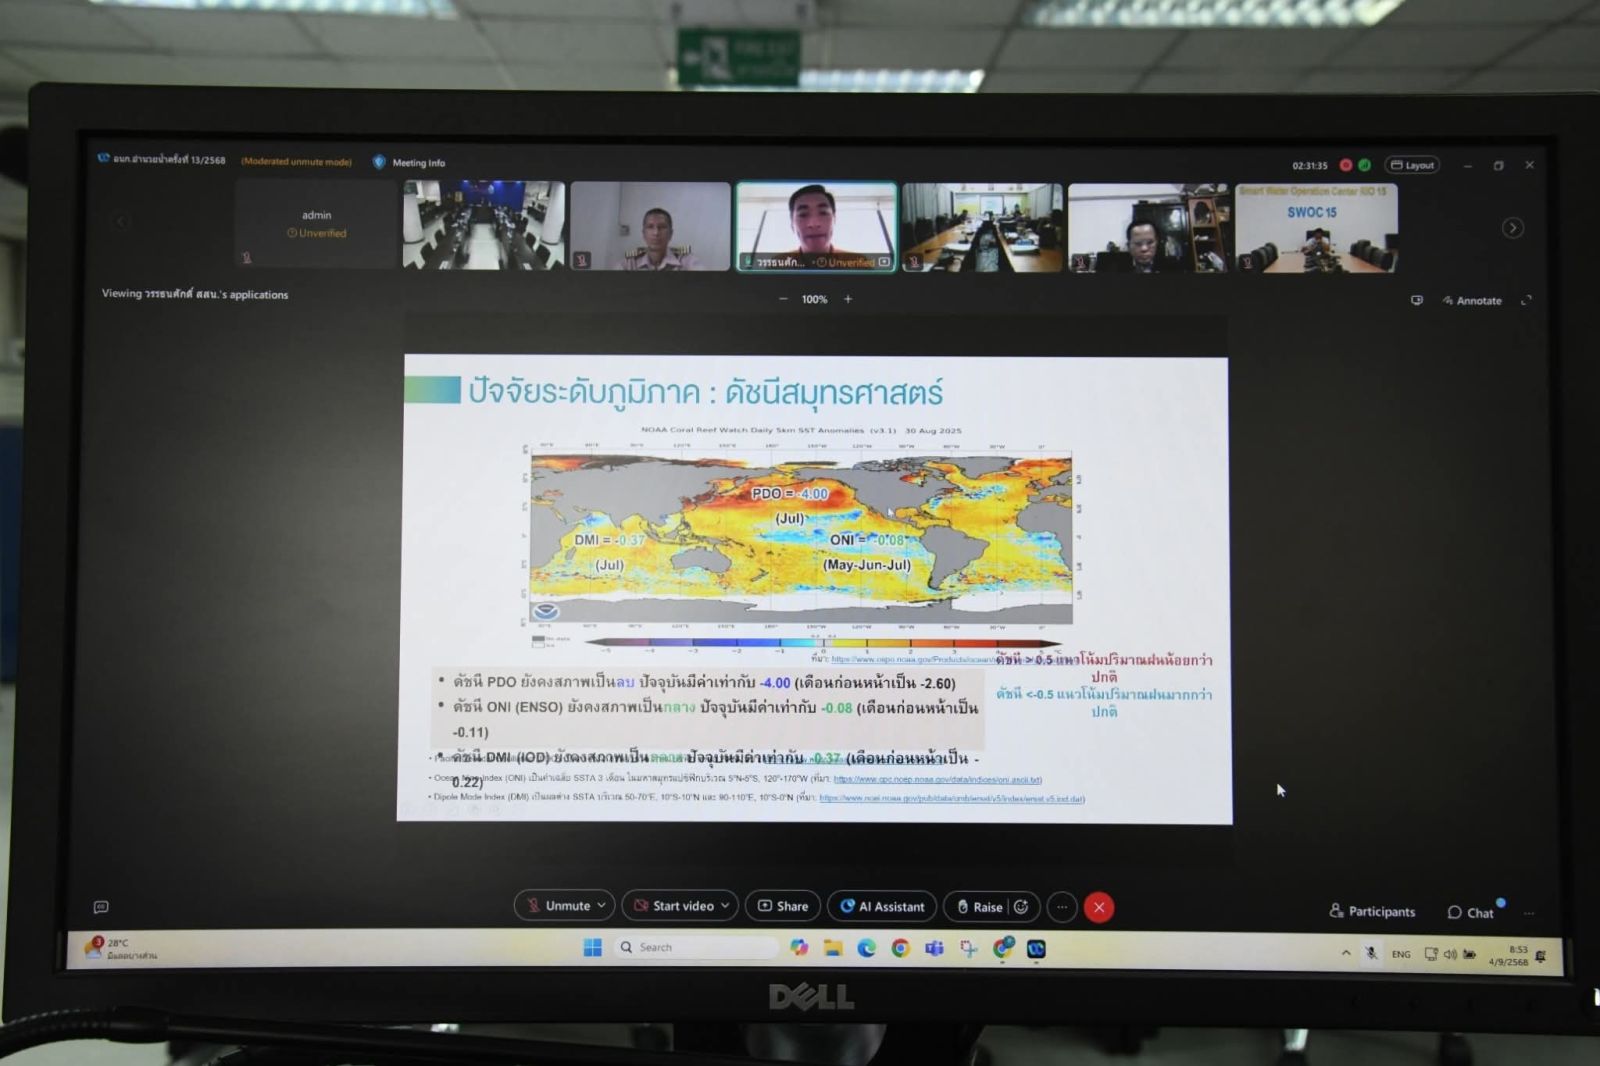Open the Layout options menu
Screen dimensions: 1600x1066
pos(1411,165)
